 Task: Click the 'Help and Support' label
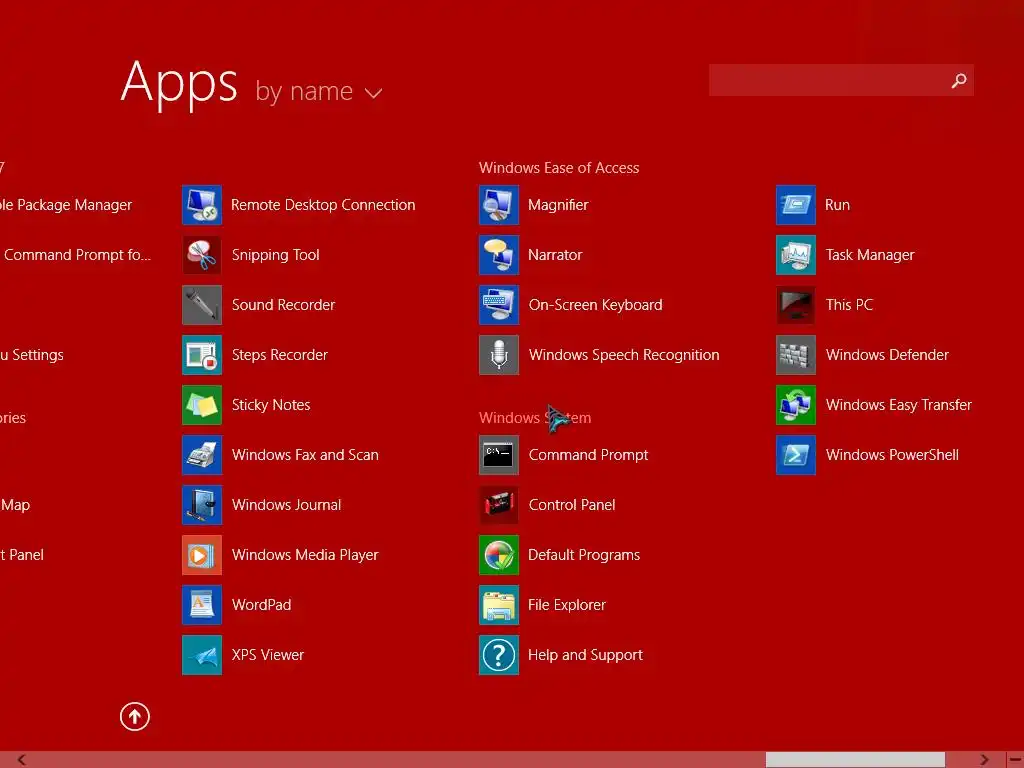[585, 655]
